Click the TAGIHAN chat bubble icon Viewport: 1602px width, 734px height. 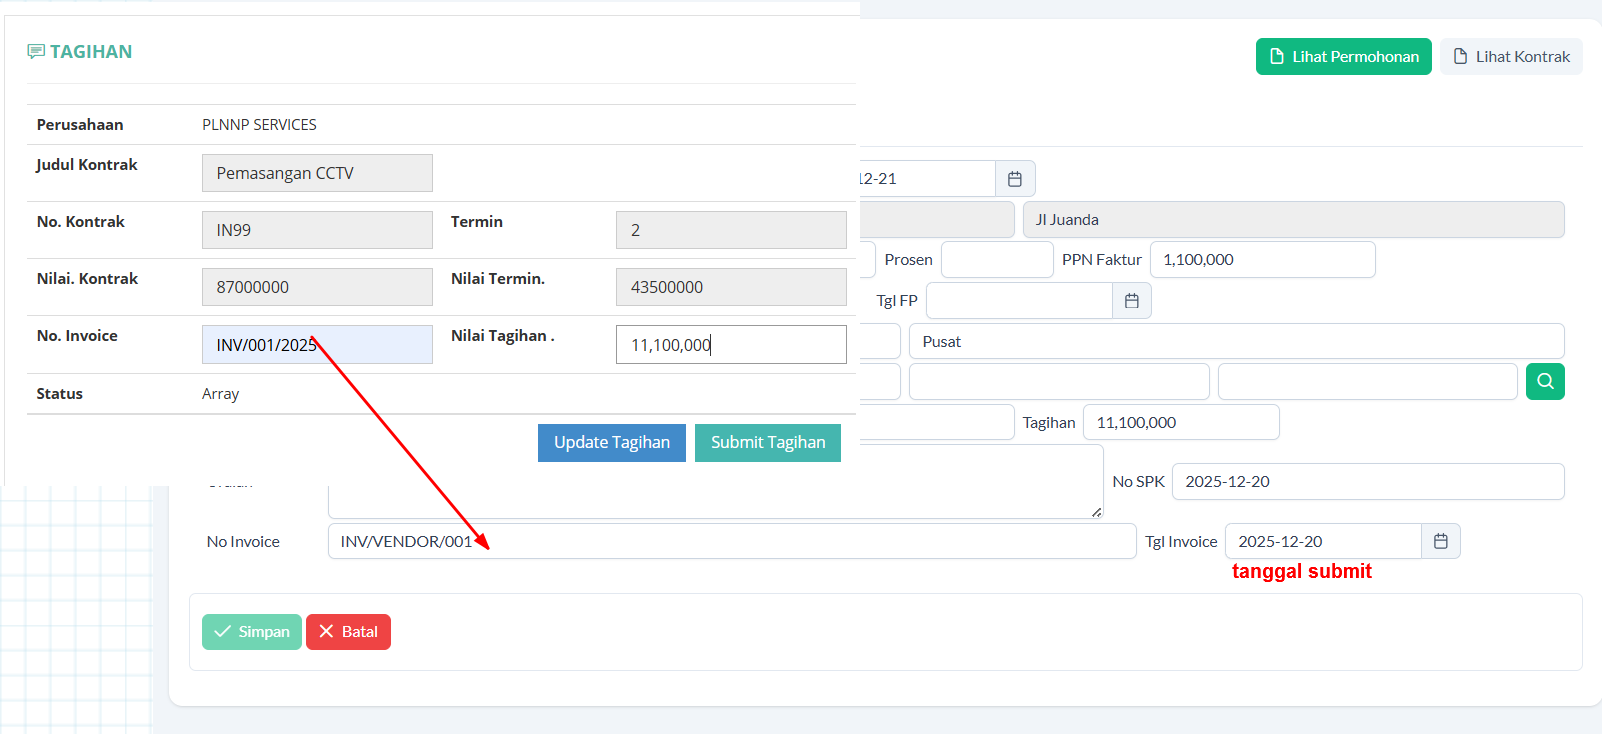point(36,51)
